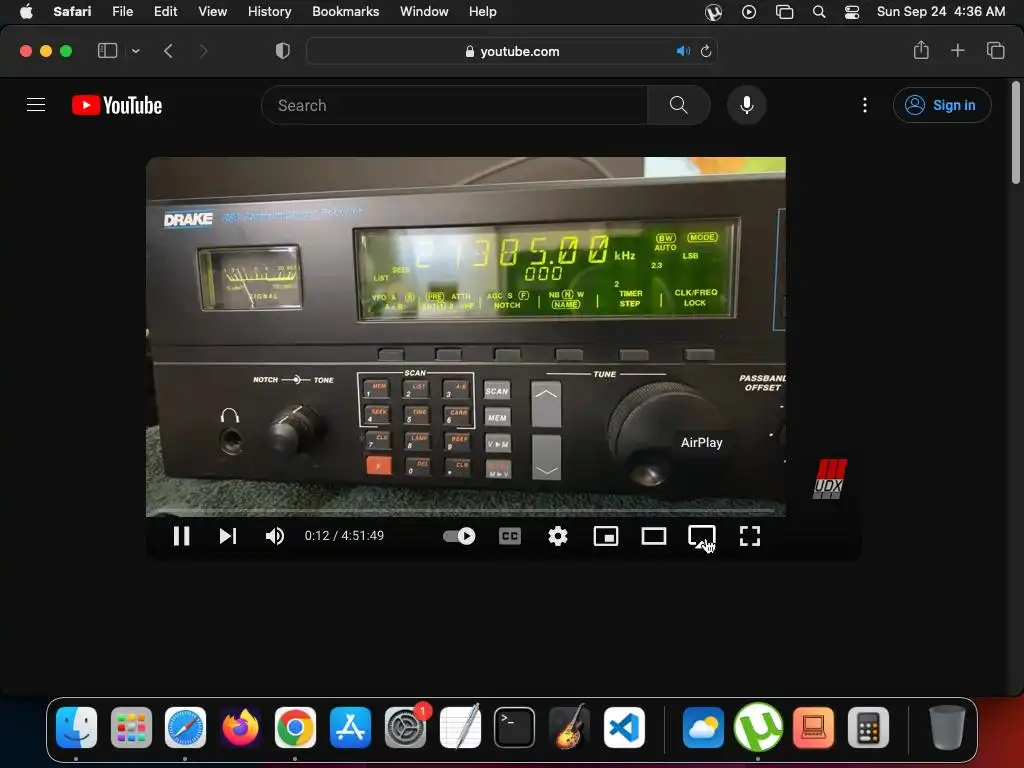Viewport: 1024px width, 768px height.
Task: Click the Sign in button
Action: click(x=942, y=105)
